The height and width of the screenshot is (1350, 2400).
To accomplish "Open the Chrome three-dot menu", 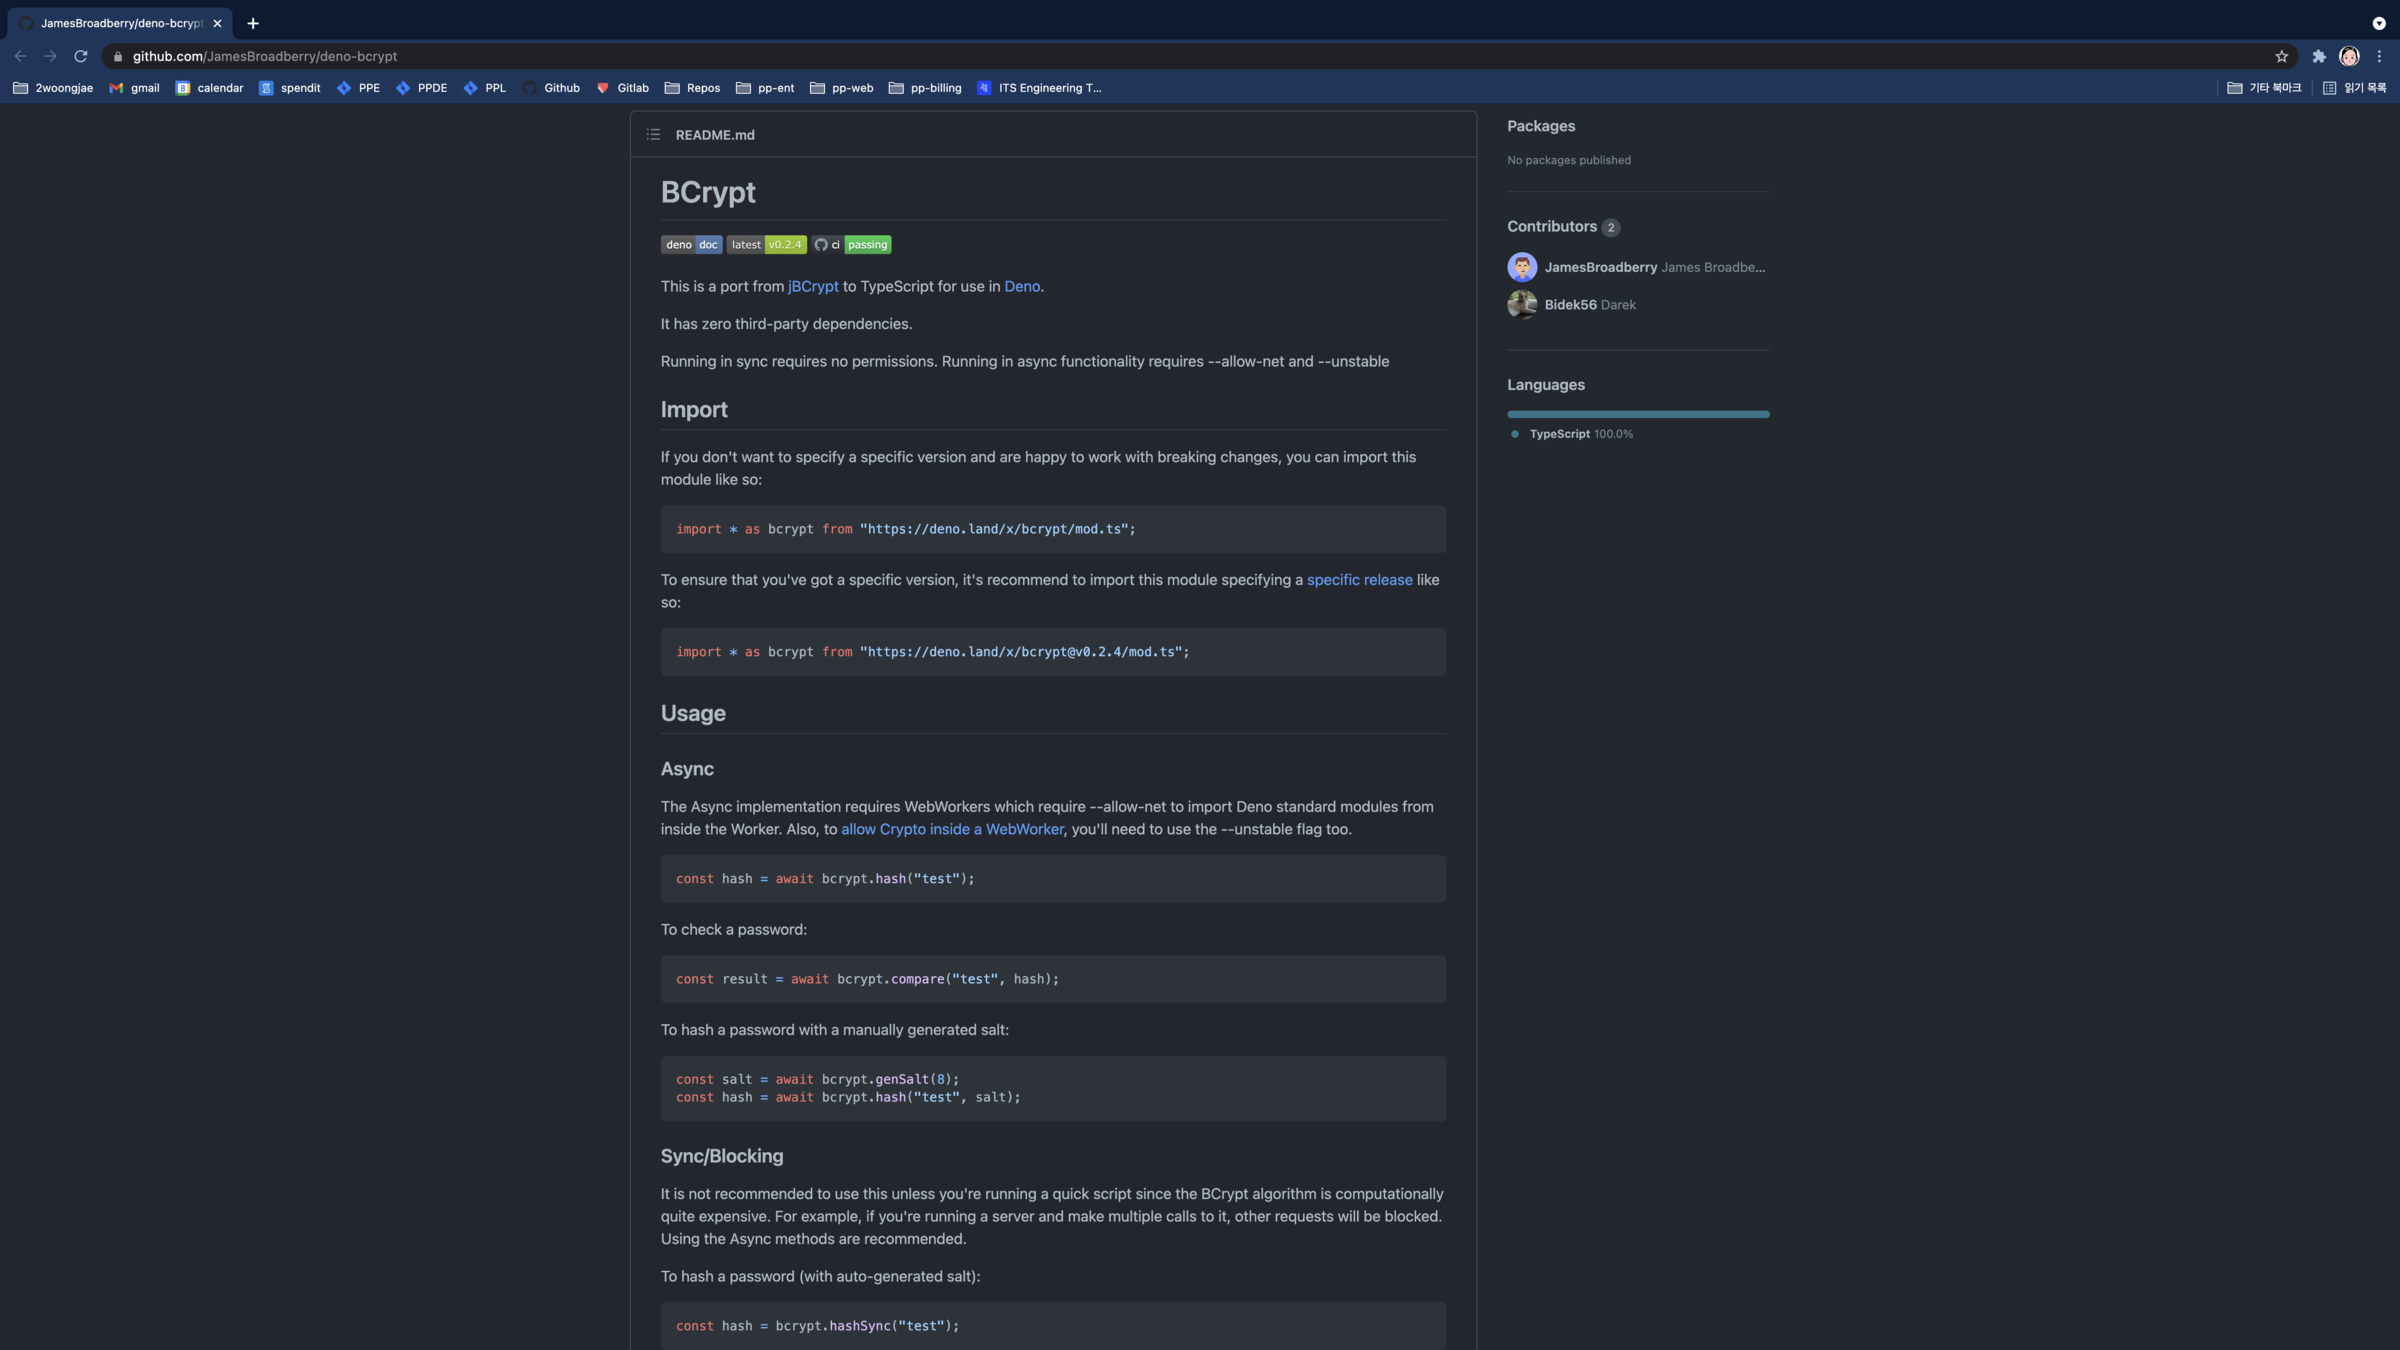I will tap(2380, 57).
